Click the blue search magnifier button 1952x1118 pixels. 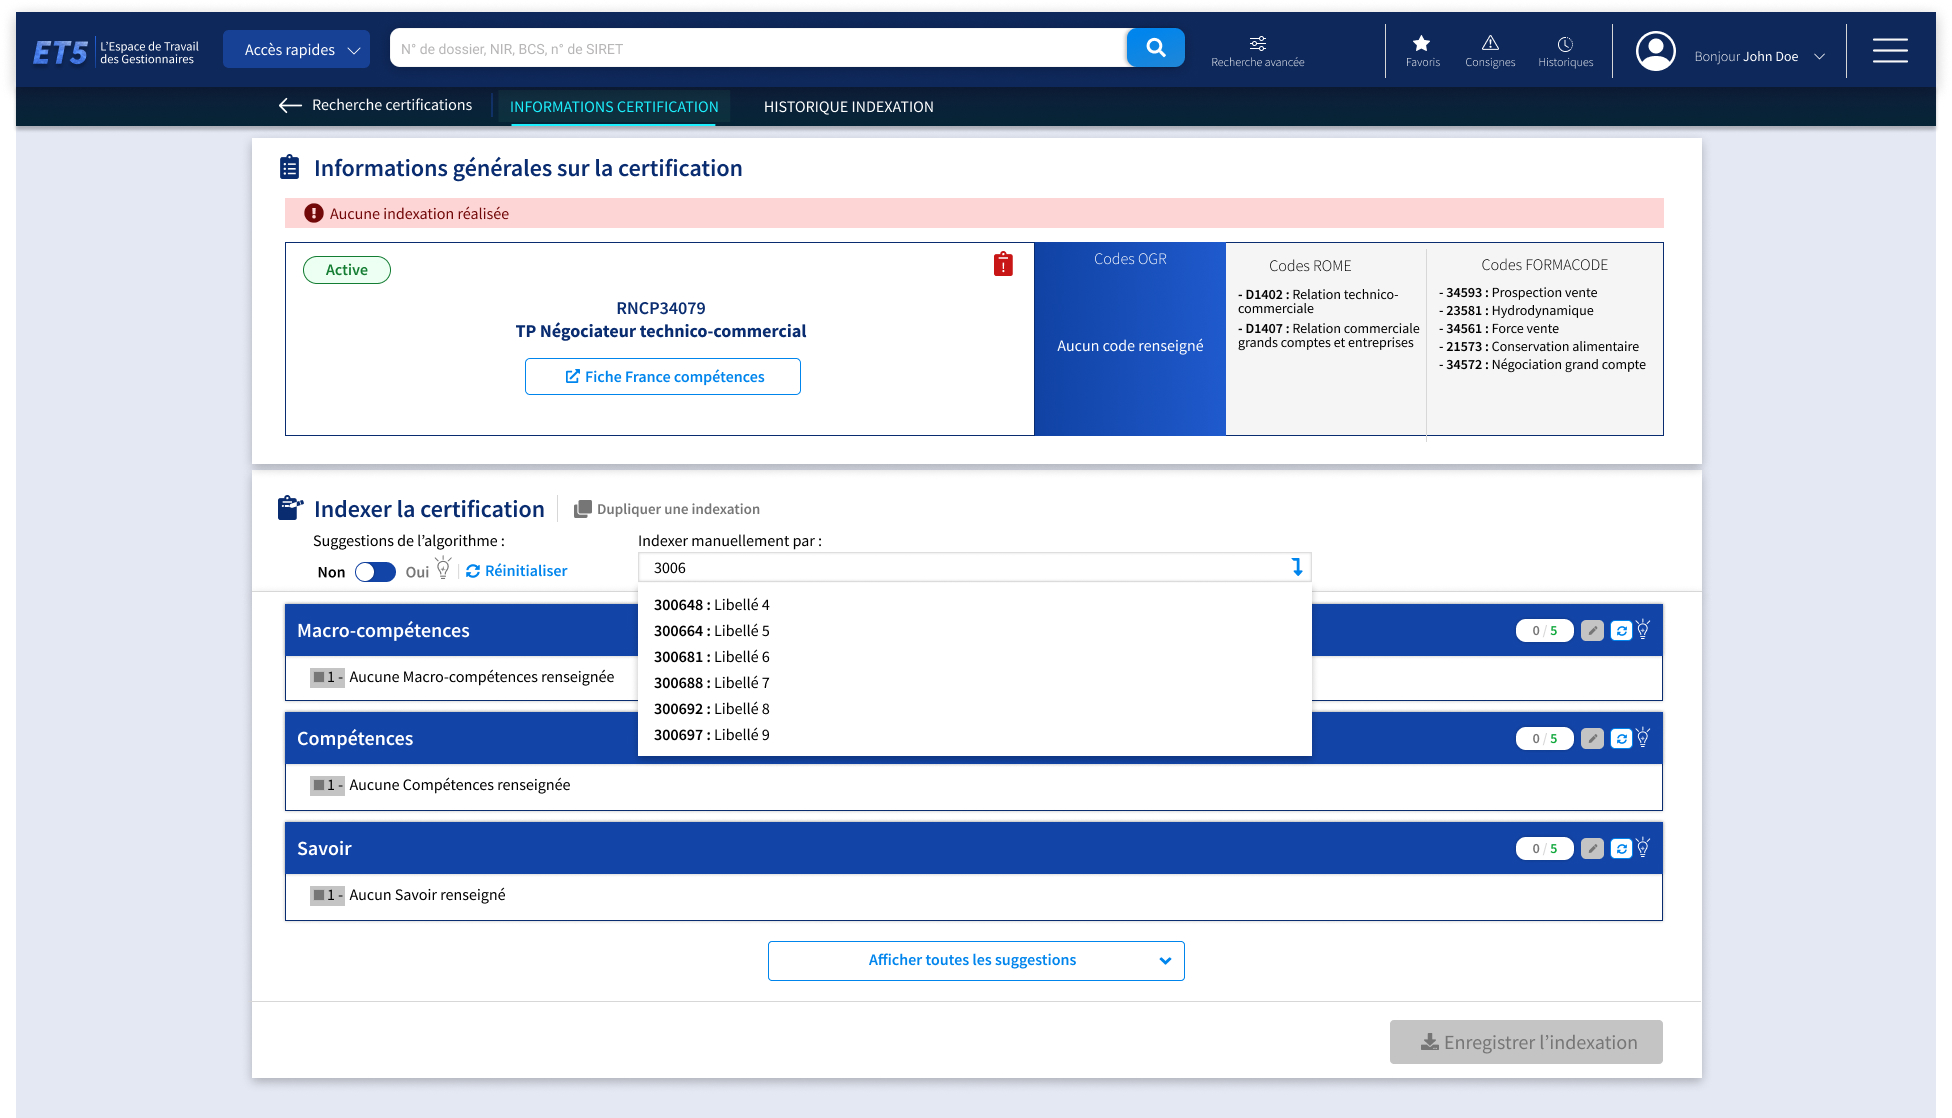point(1155,48)
